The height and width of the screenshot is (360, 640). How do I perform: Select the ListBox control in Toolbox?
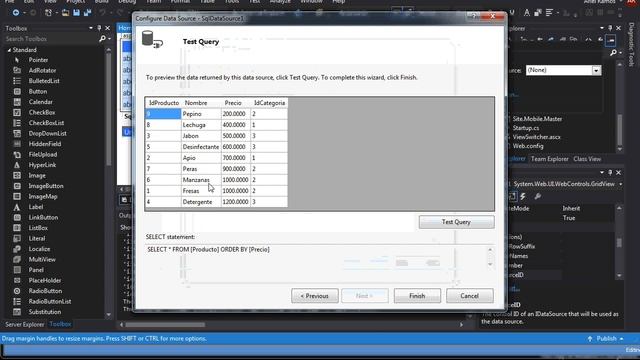pyautogui.click(x=38, y=228)
